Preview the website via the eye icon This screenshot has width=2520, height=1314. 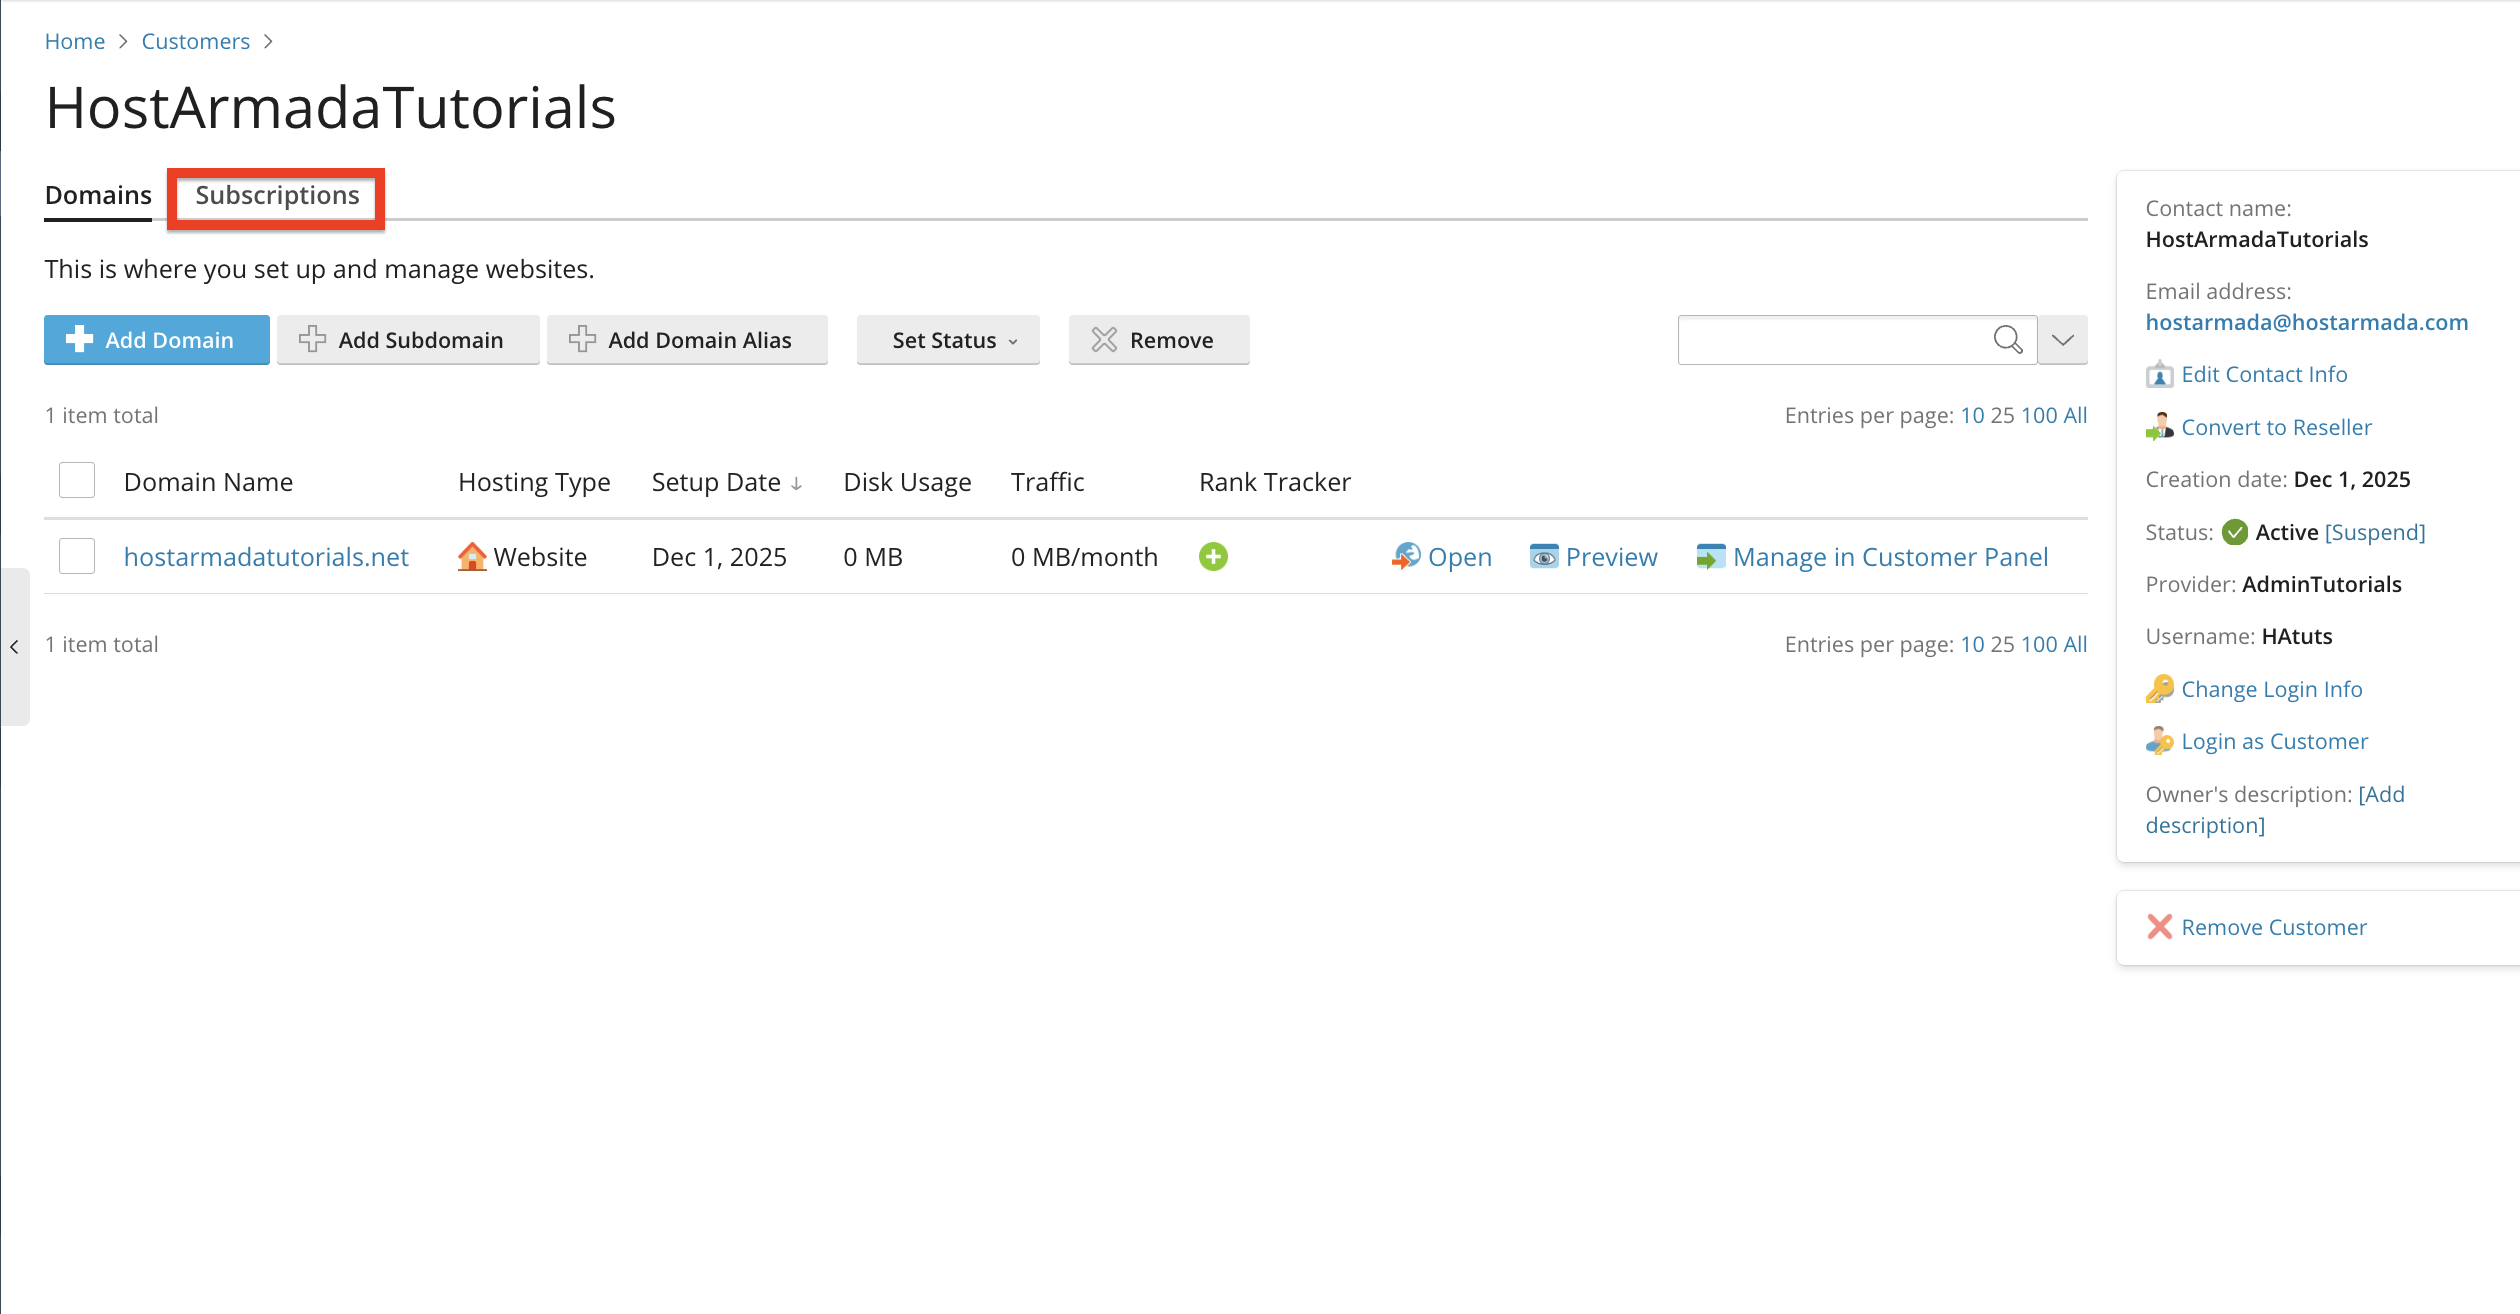point(1544,557)
